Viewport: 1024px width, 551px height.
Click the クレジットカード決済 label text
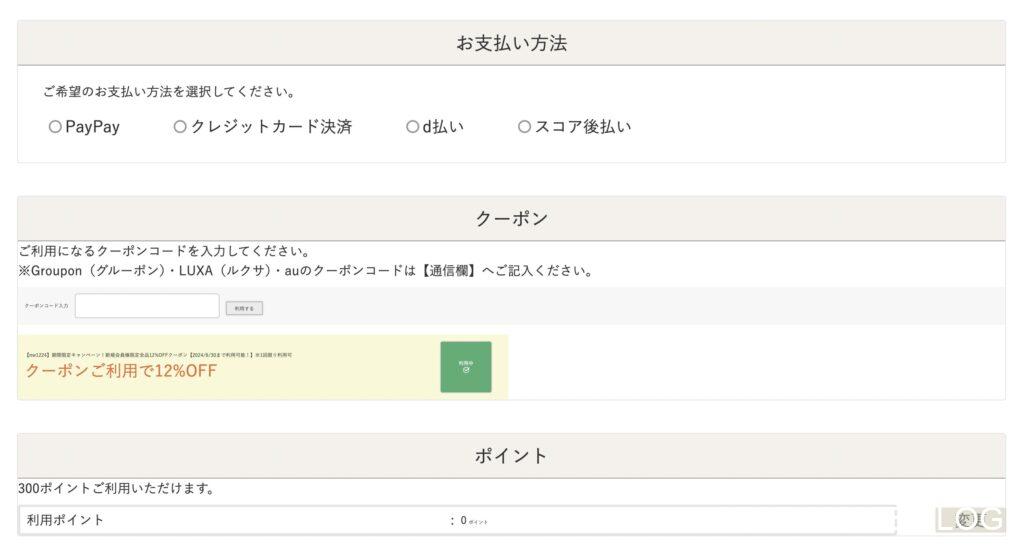point(271,127)
